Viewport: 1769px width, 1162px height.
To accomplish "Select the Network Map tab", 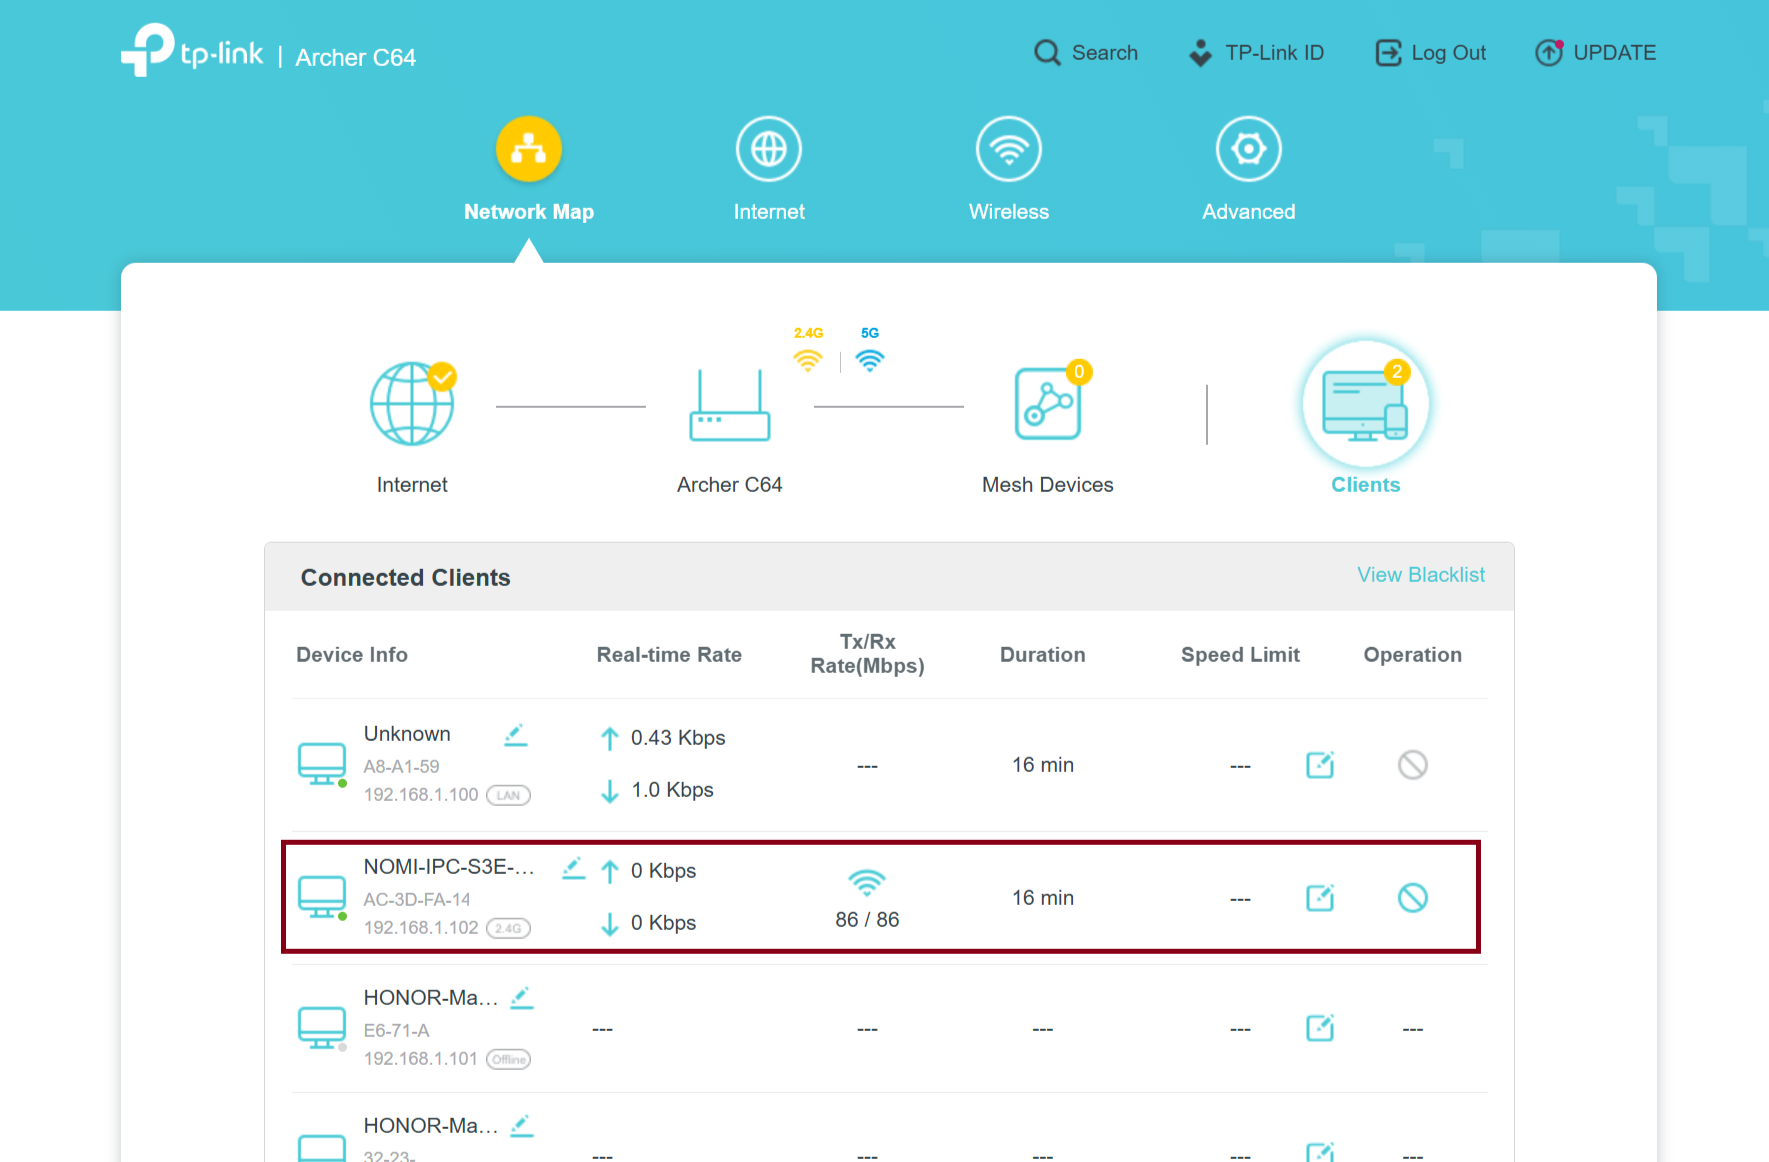I will click(529, 169).
